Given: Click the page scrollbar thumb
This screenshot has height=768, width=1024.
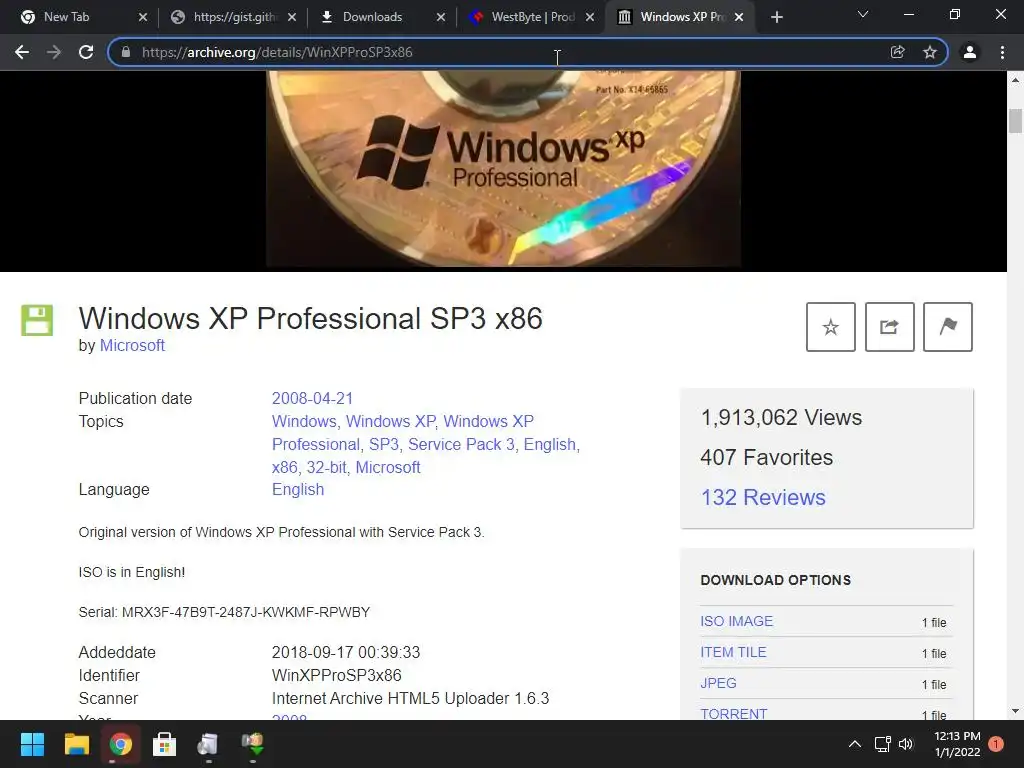Looking at the screenshot, I should click(1015, 121).
